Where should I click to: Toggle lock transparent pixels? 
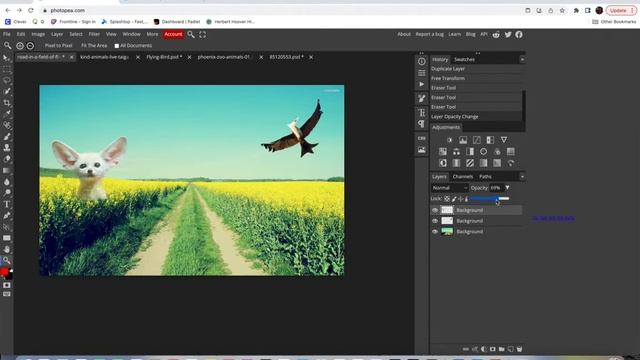tap(447, 199)
